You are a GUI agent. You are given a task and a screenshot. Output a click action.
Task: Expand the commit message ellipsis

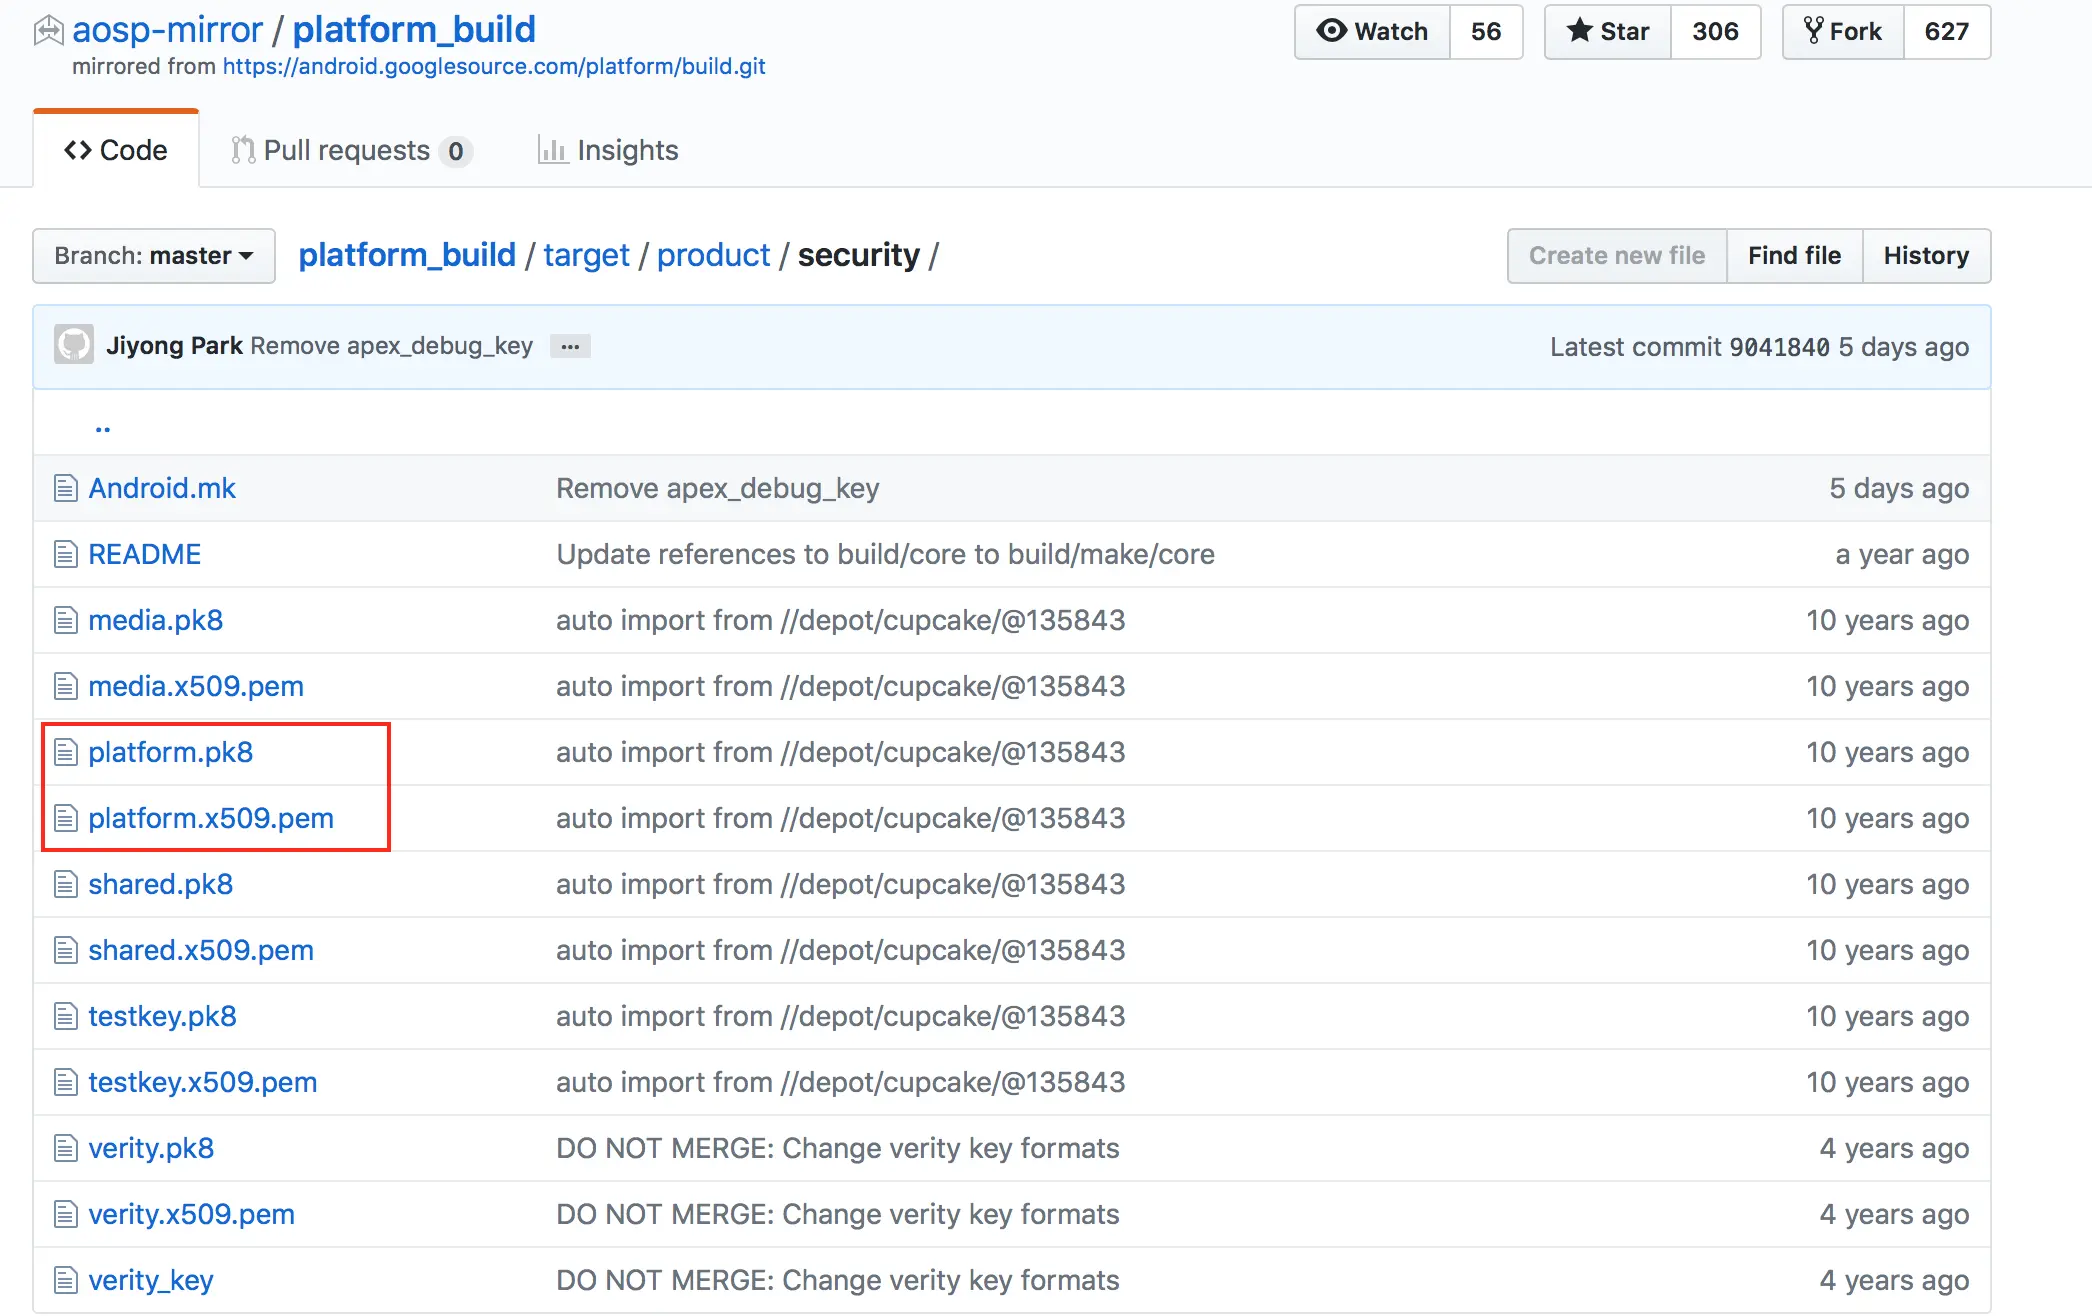coord(570,346)
